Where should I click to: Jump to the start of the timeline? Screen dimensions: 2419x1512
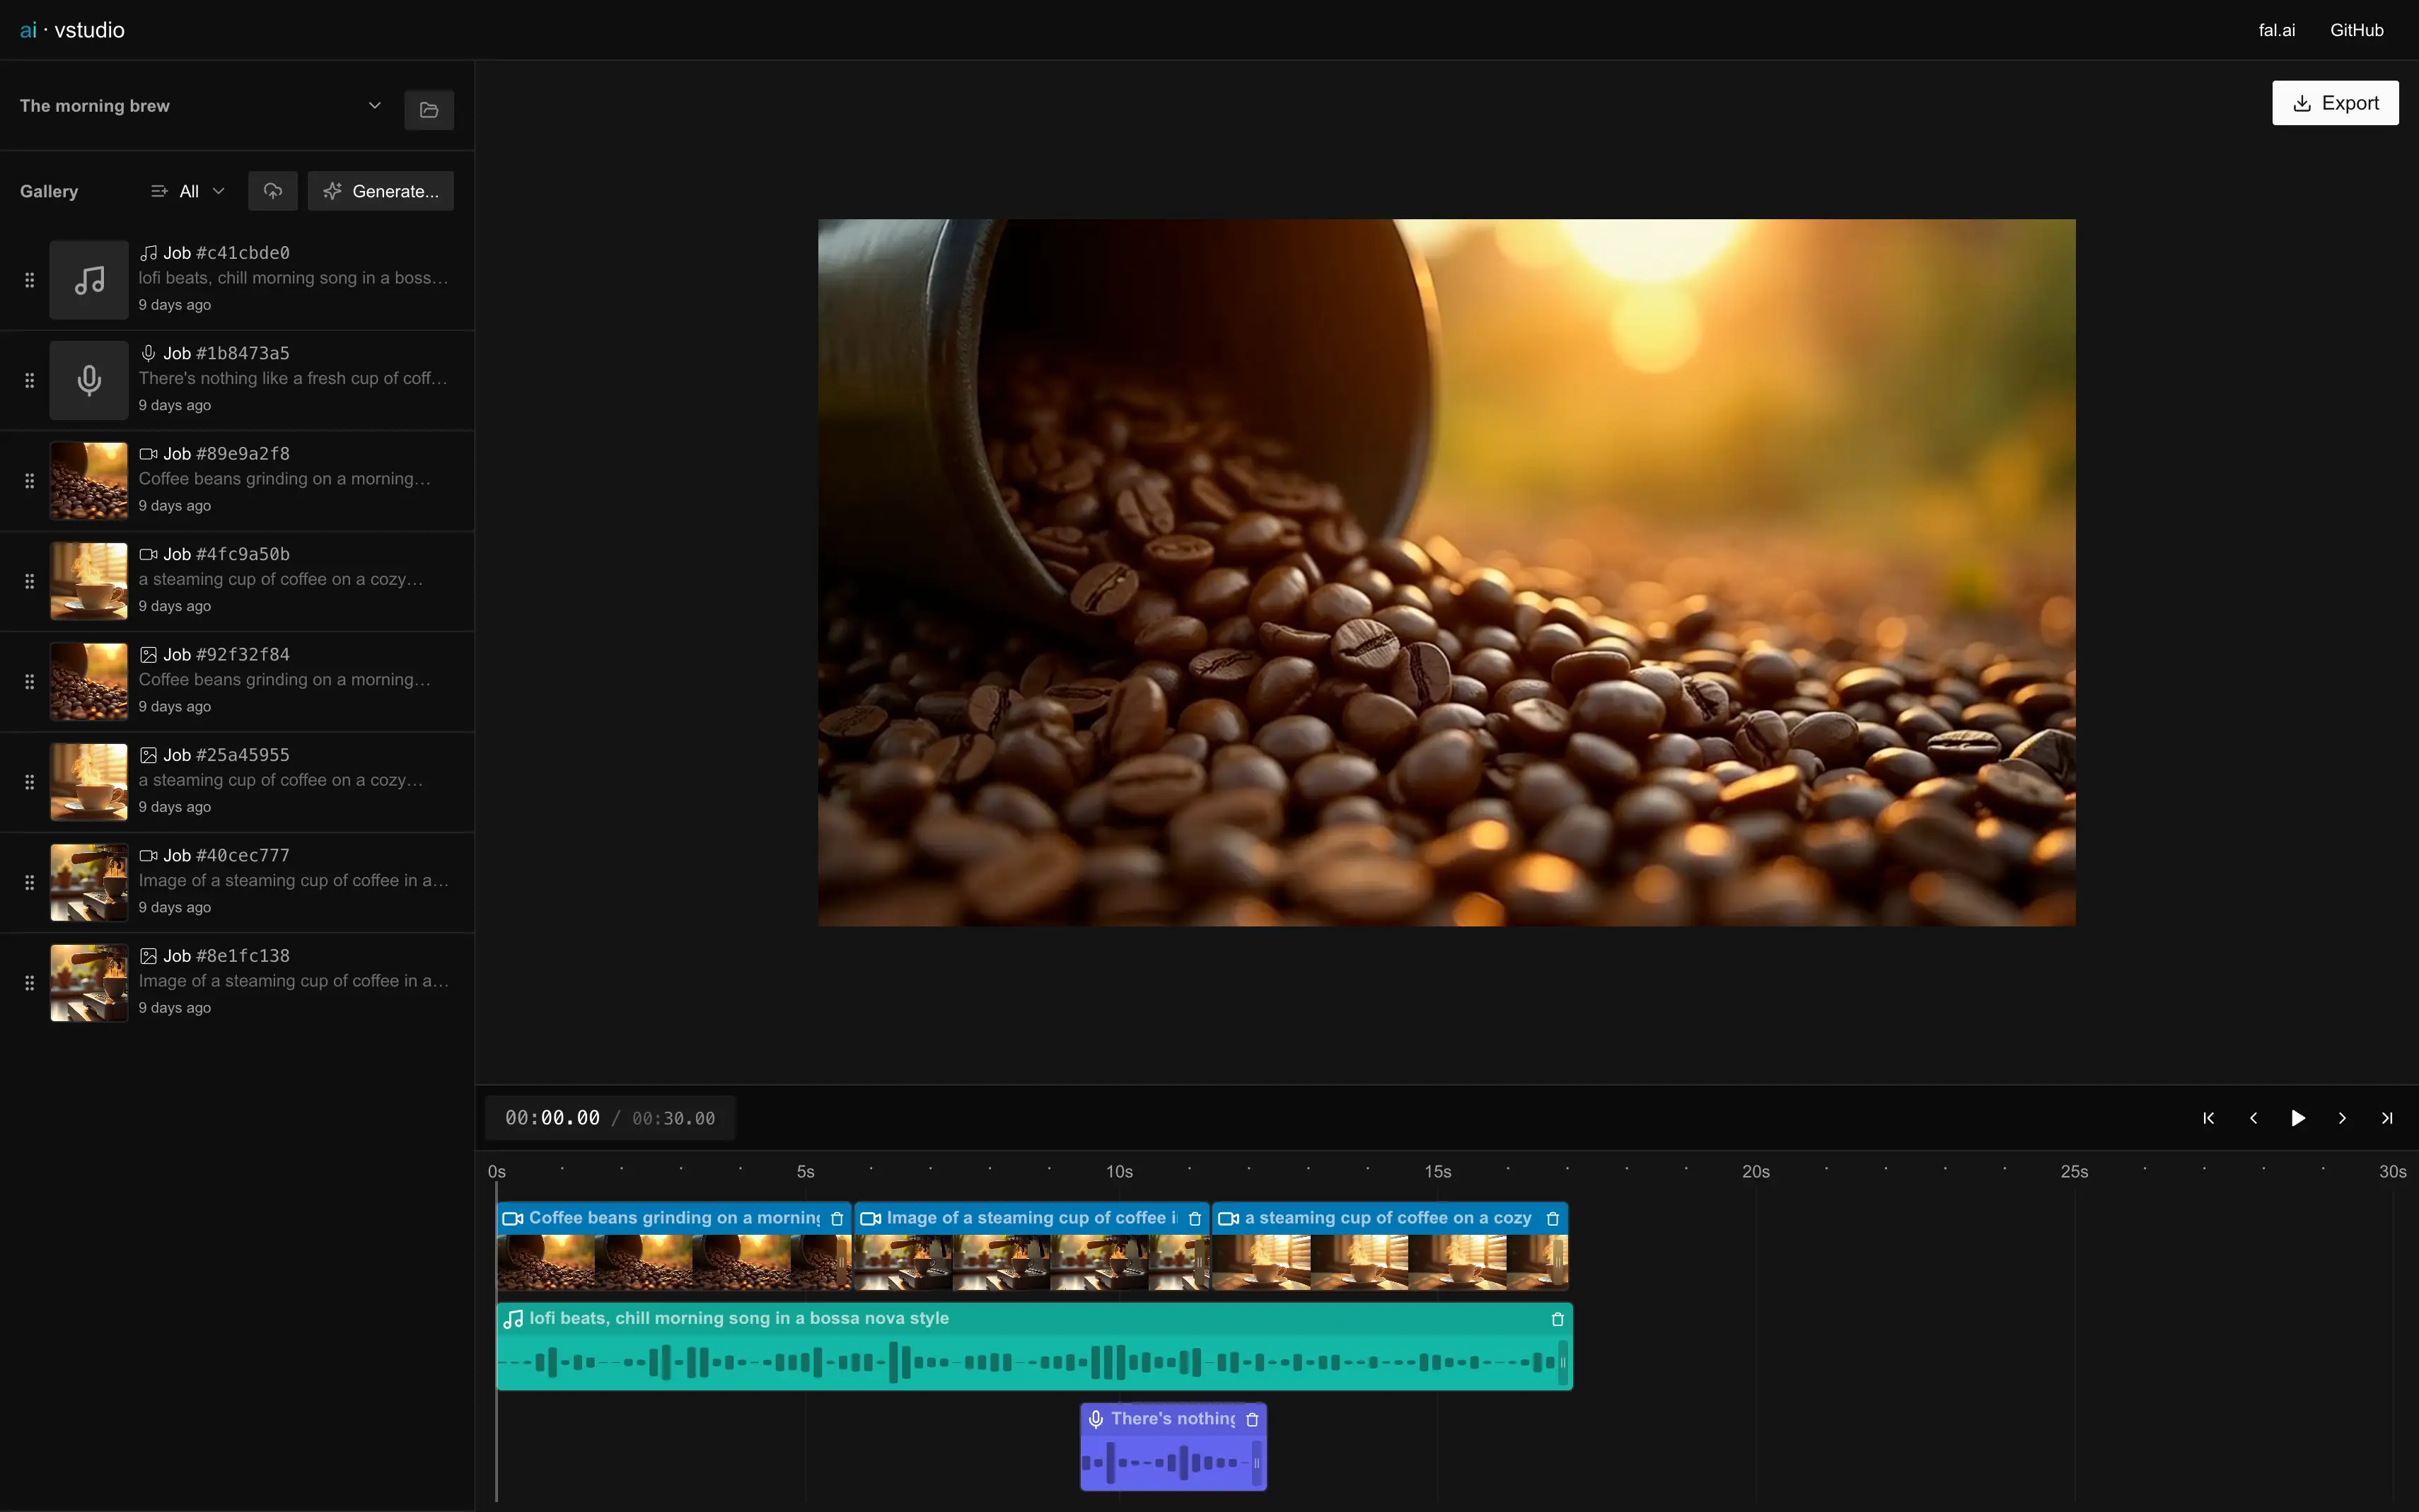2208,1118
